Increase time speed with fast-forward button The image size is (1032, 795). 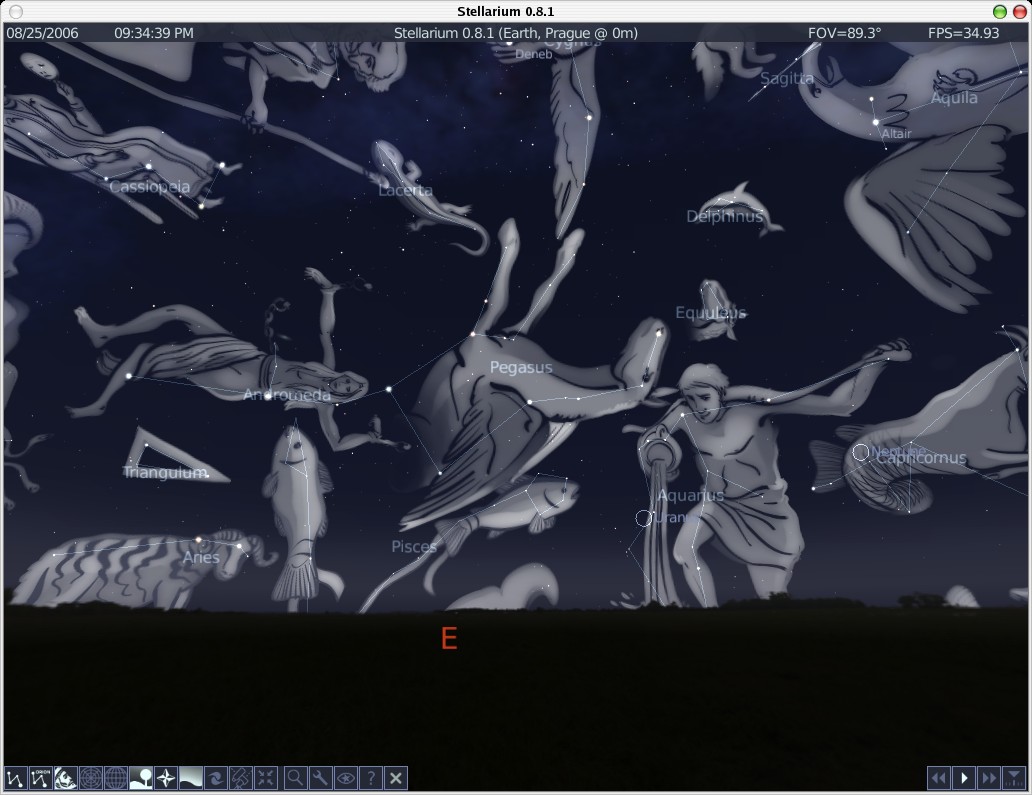tap(989, 778)
